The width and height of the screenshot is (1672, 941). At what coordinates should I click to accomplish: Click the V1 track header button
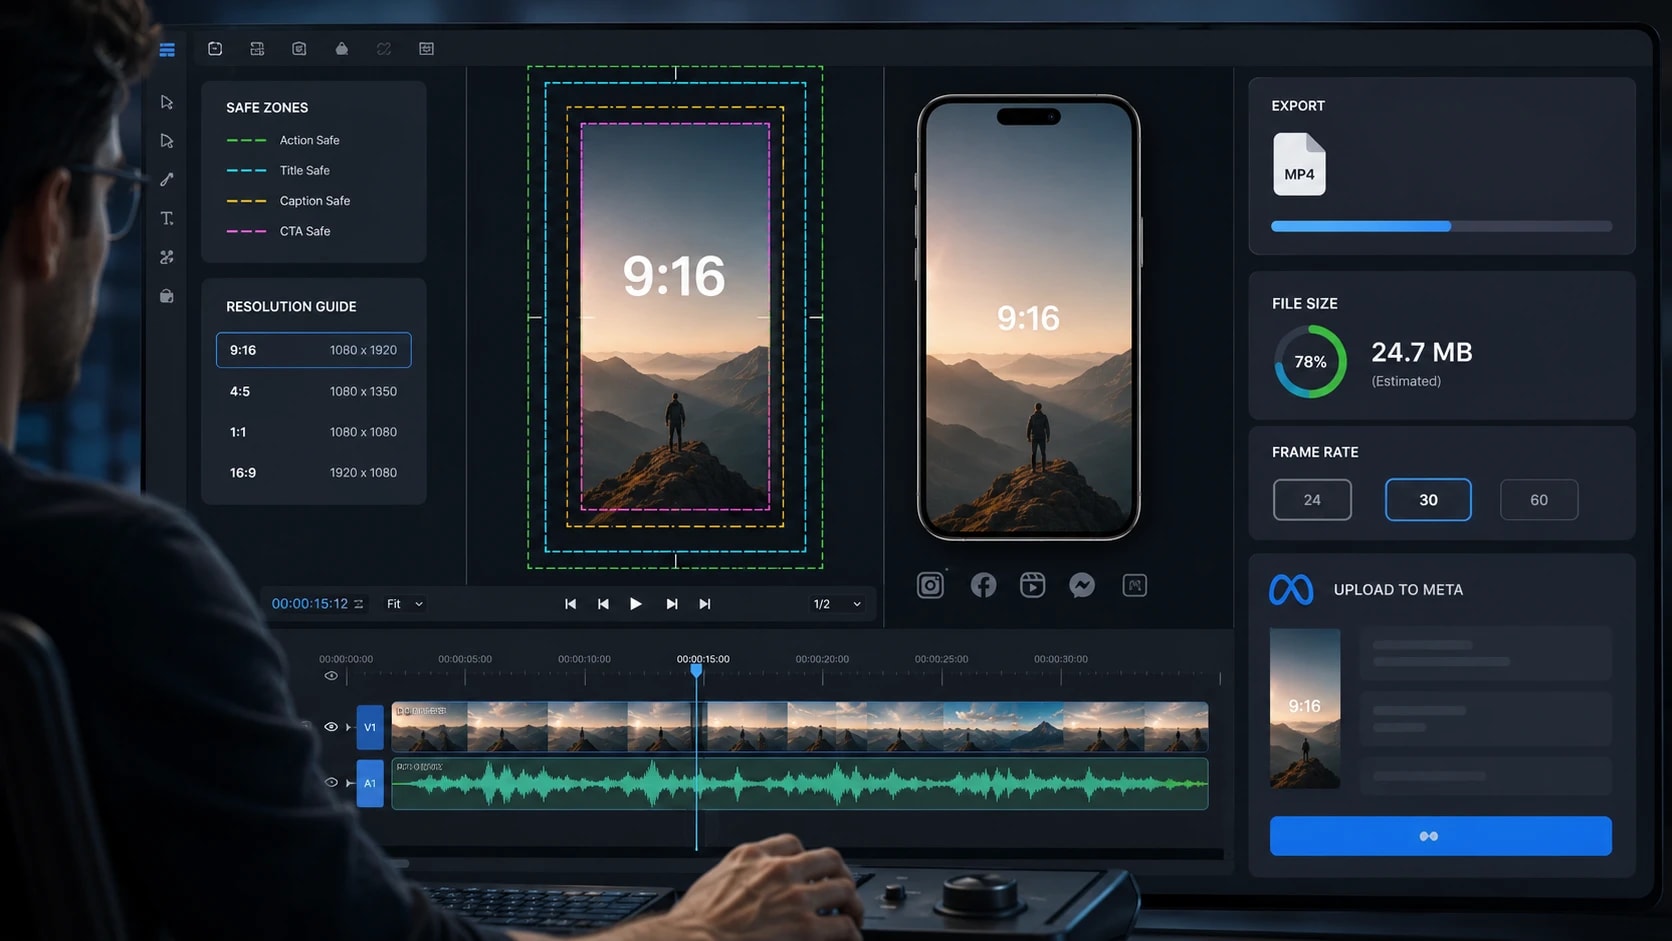370,727
